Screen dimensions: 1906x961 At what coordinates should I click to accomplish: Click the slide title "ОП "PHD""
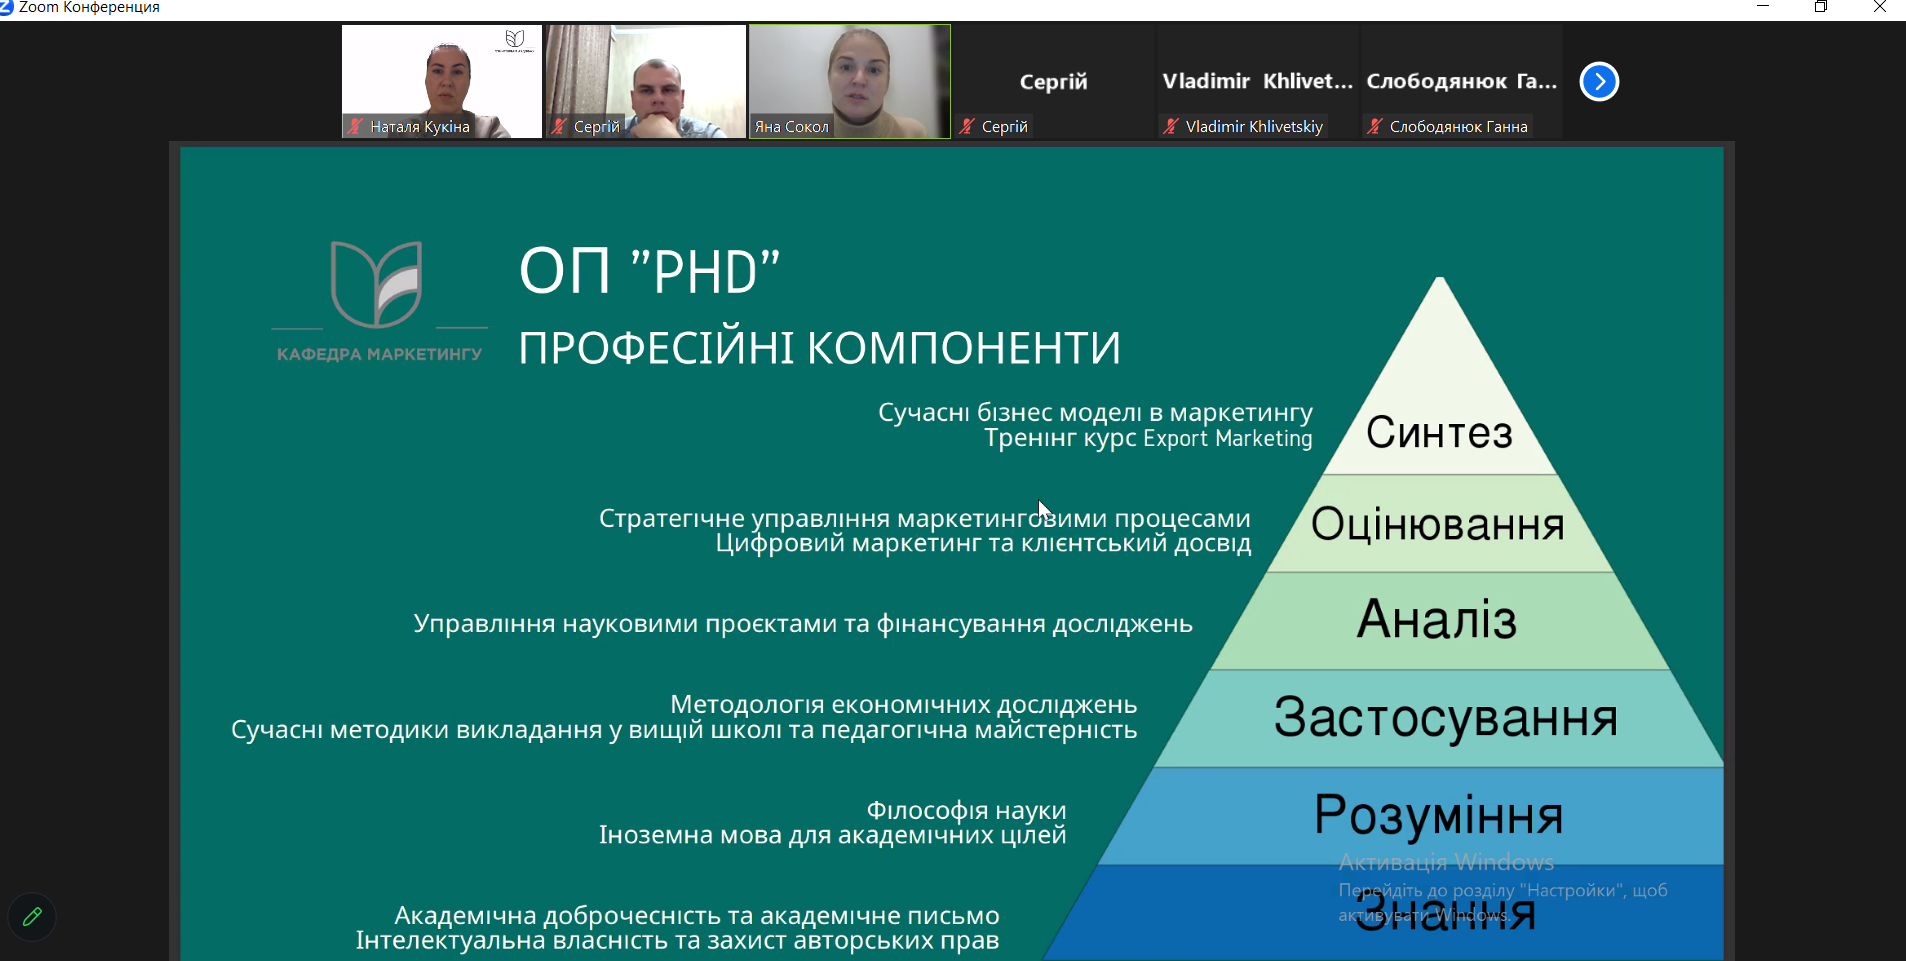(649, 271)
